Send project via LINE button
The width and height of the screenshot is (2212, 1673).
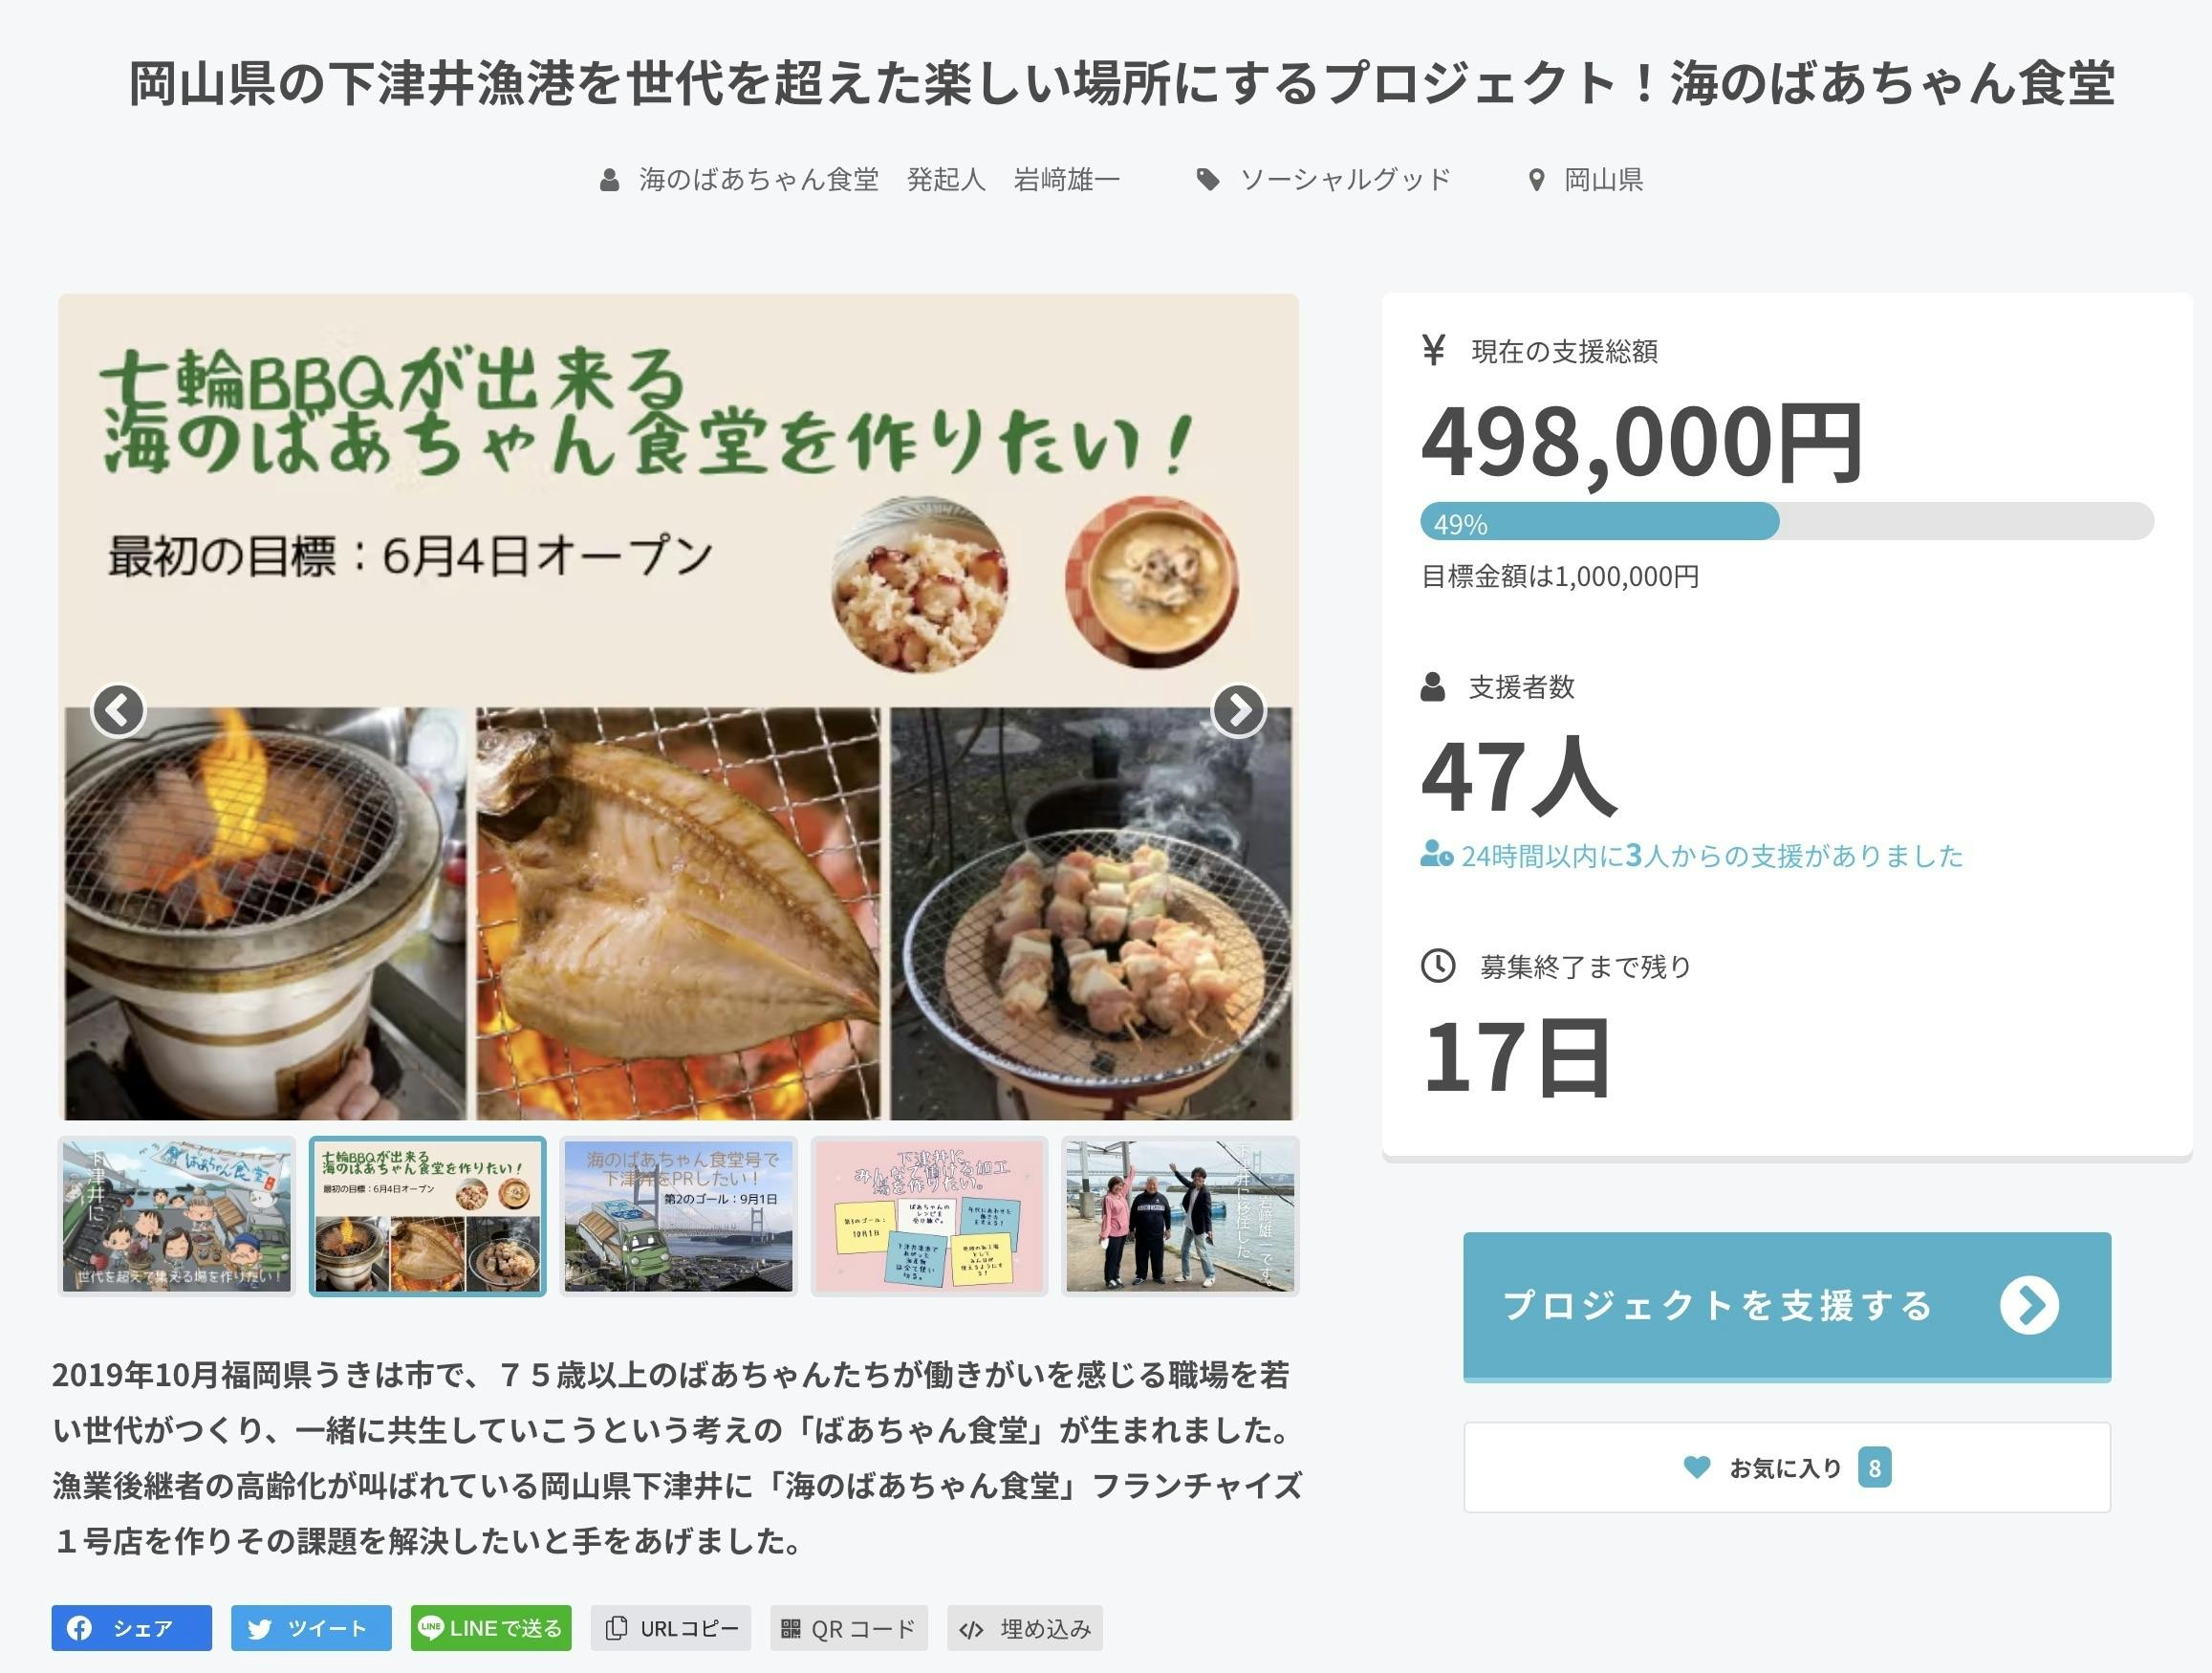point(491,1628)
